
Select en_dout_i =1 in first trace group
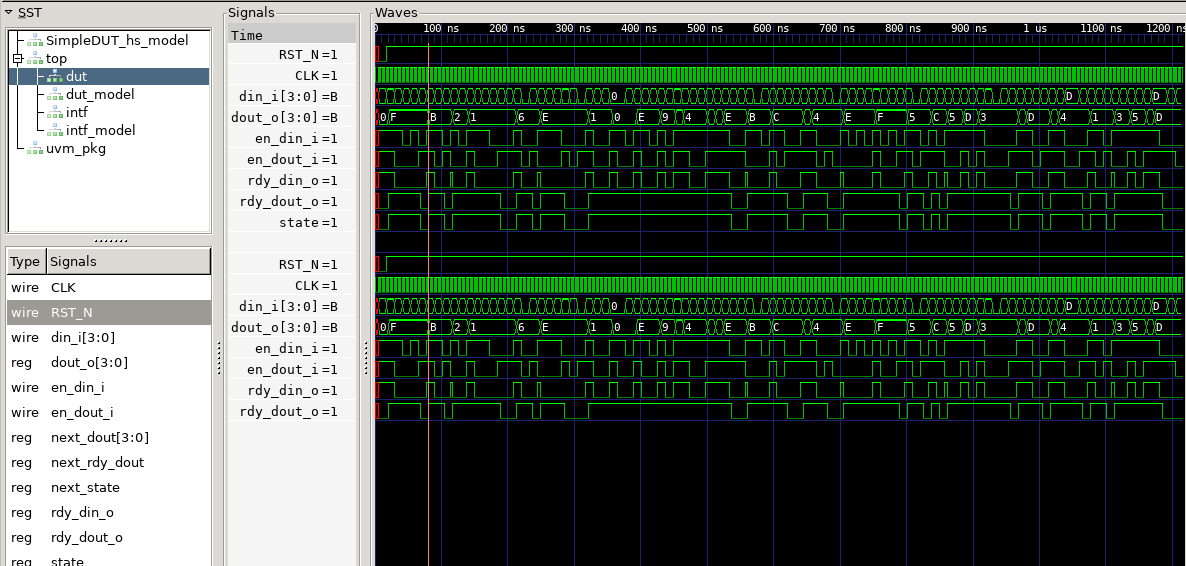292,160
